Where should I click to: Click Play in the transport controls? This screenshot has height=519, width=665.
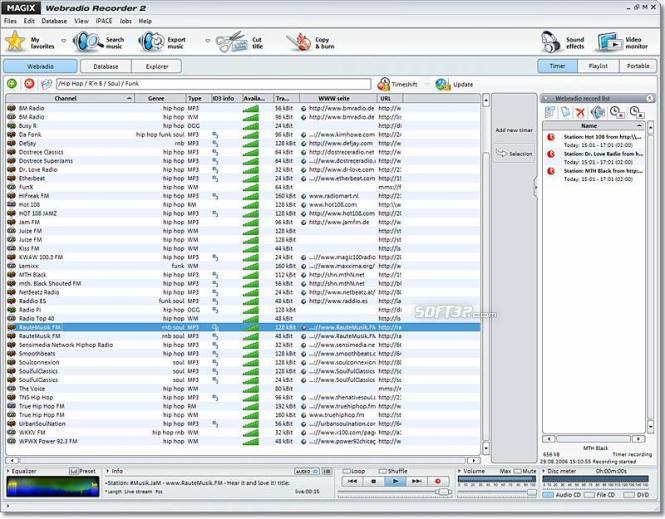(395, 481)
